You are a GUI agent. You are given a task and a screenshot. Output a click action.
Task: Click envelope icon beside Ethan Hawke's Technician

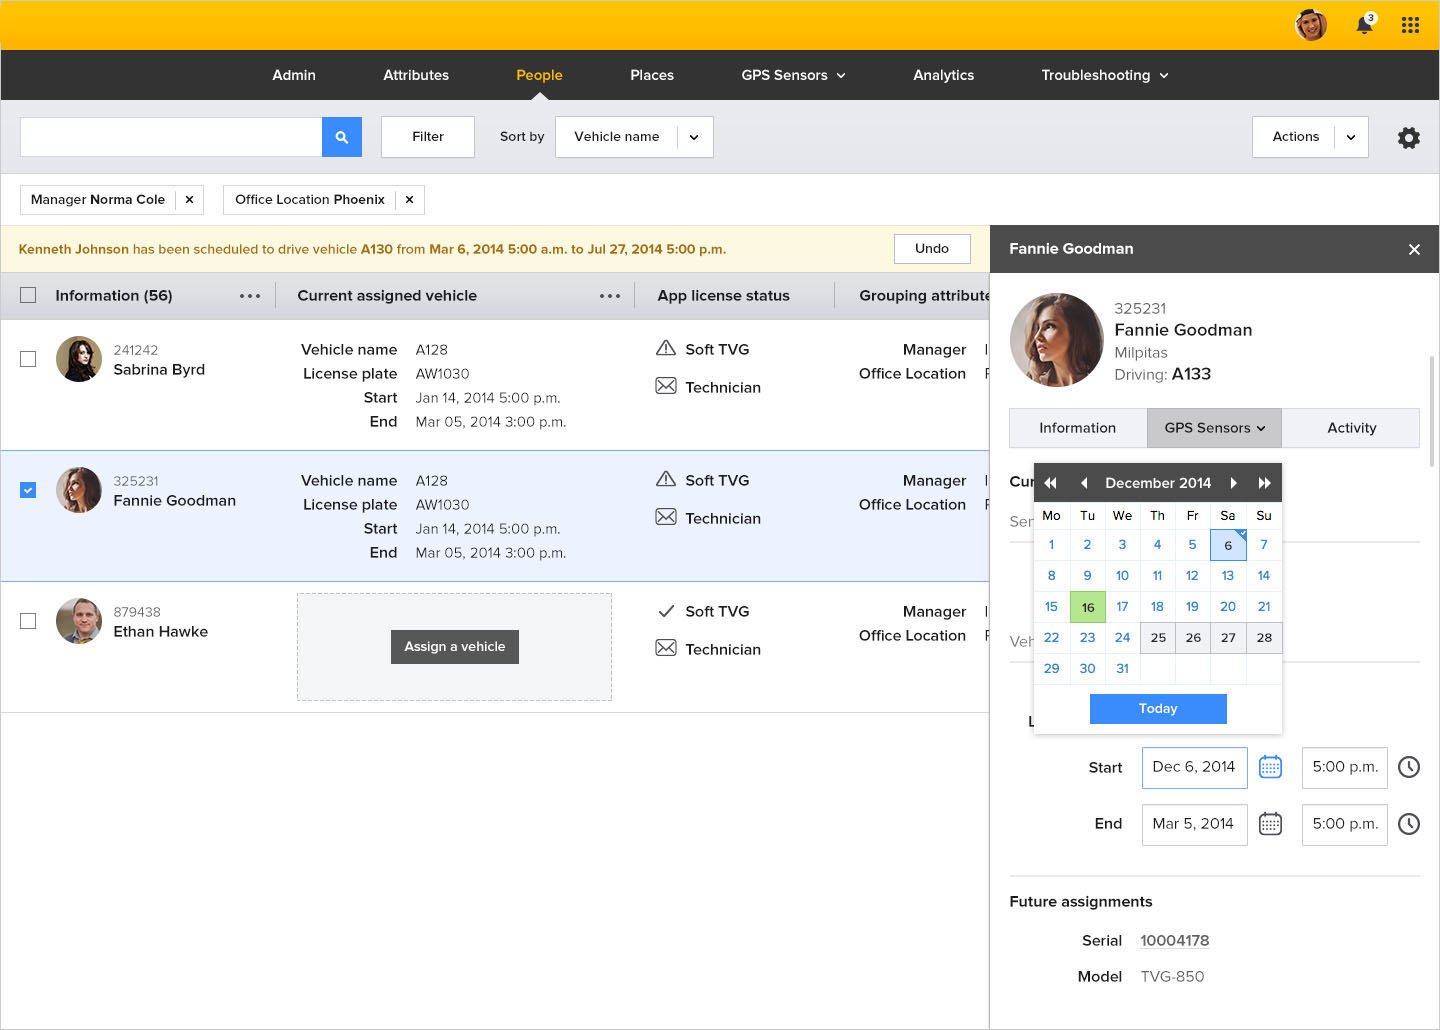[x=666, y=648]
